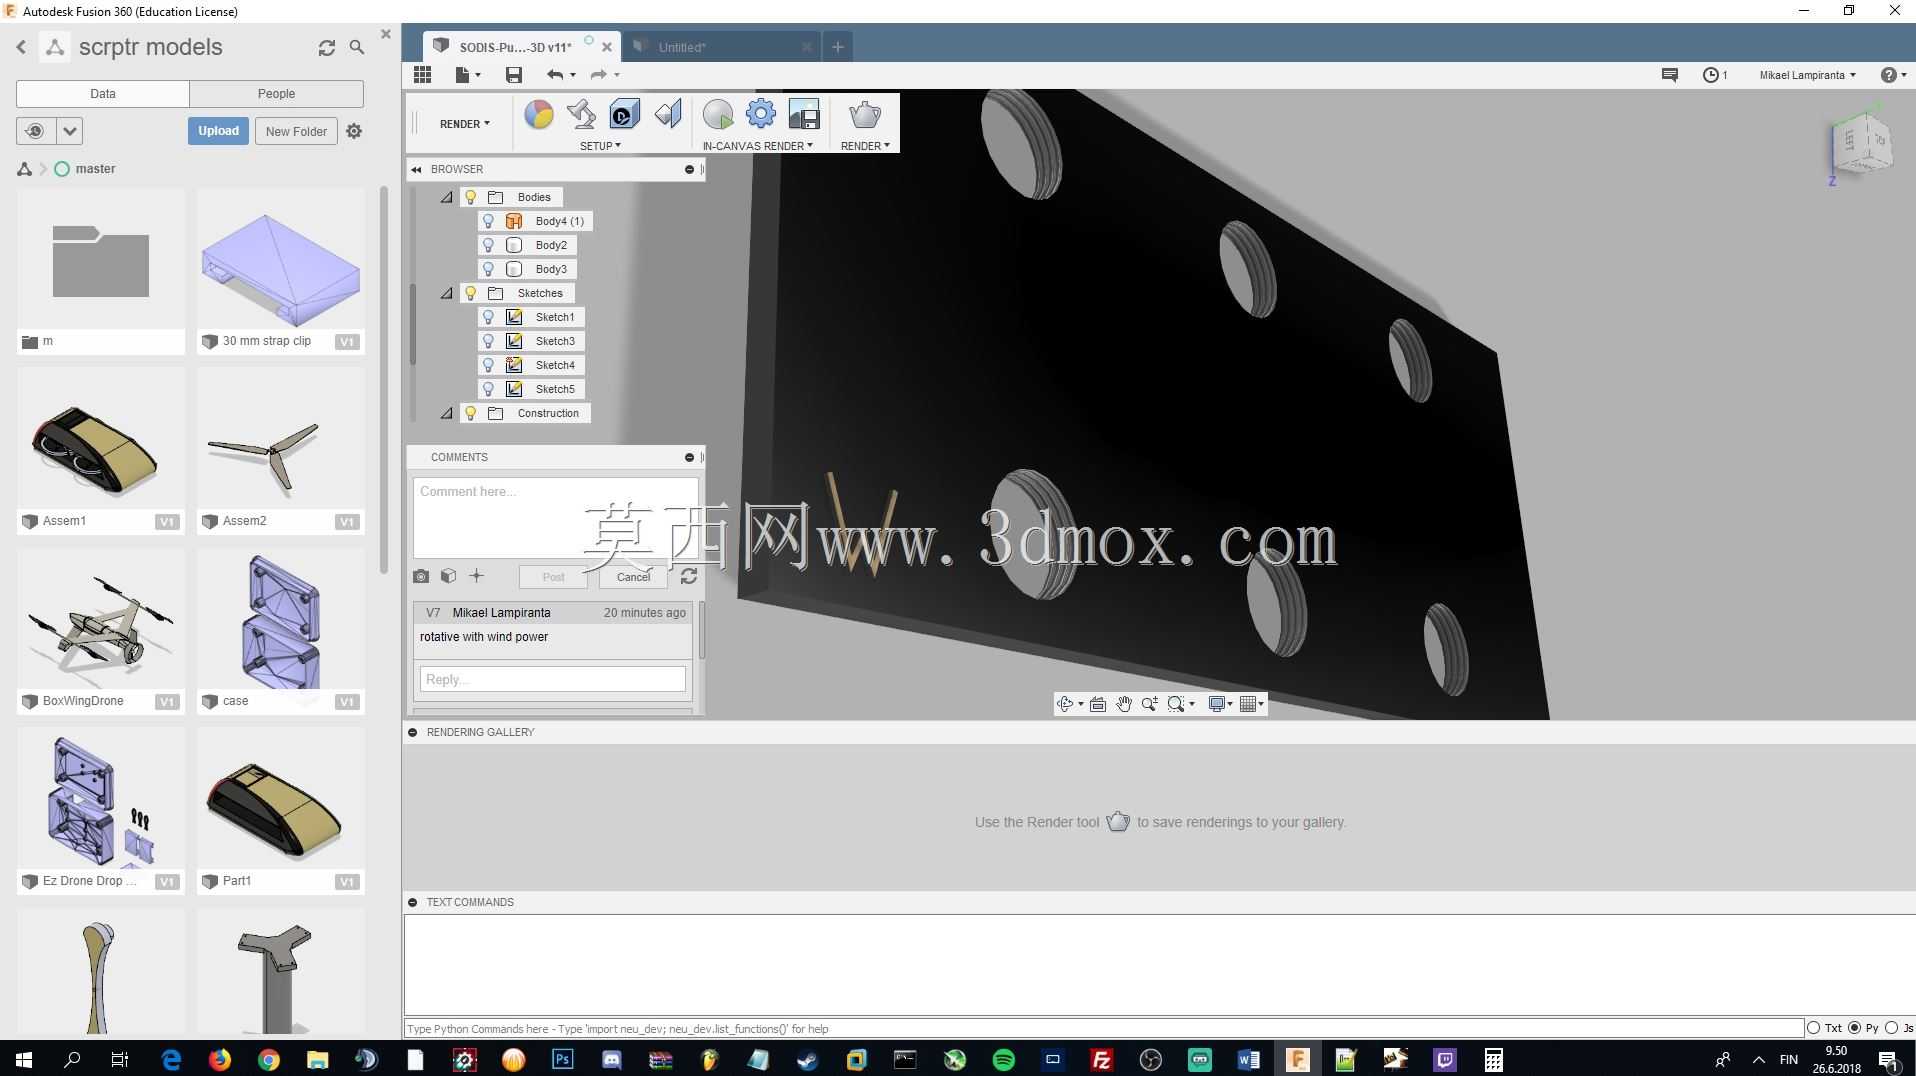The height and width of the screenshot is (1076, 1916).
Task: Select the Orbit navigation tool
Action: tap(1066, 704)
